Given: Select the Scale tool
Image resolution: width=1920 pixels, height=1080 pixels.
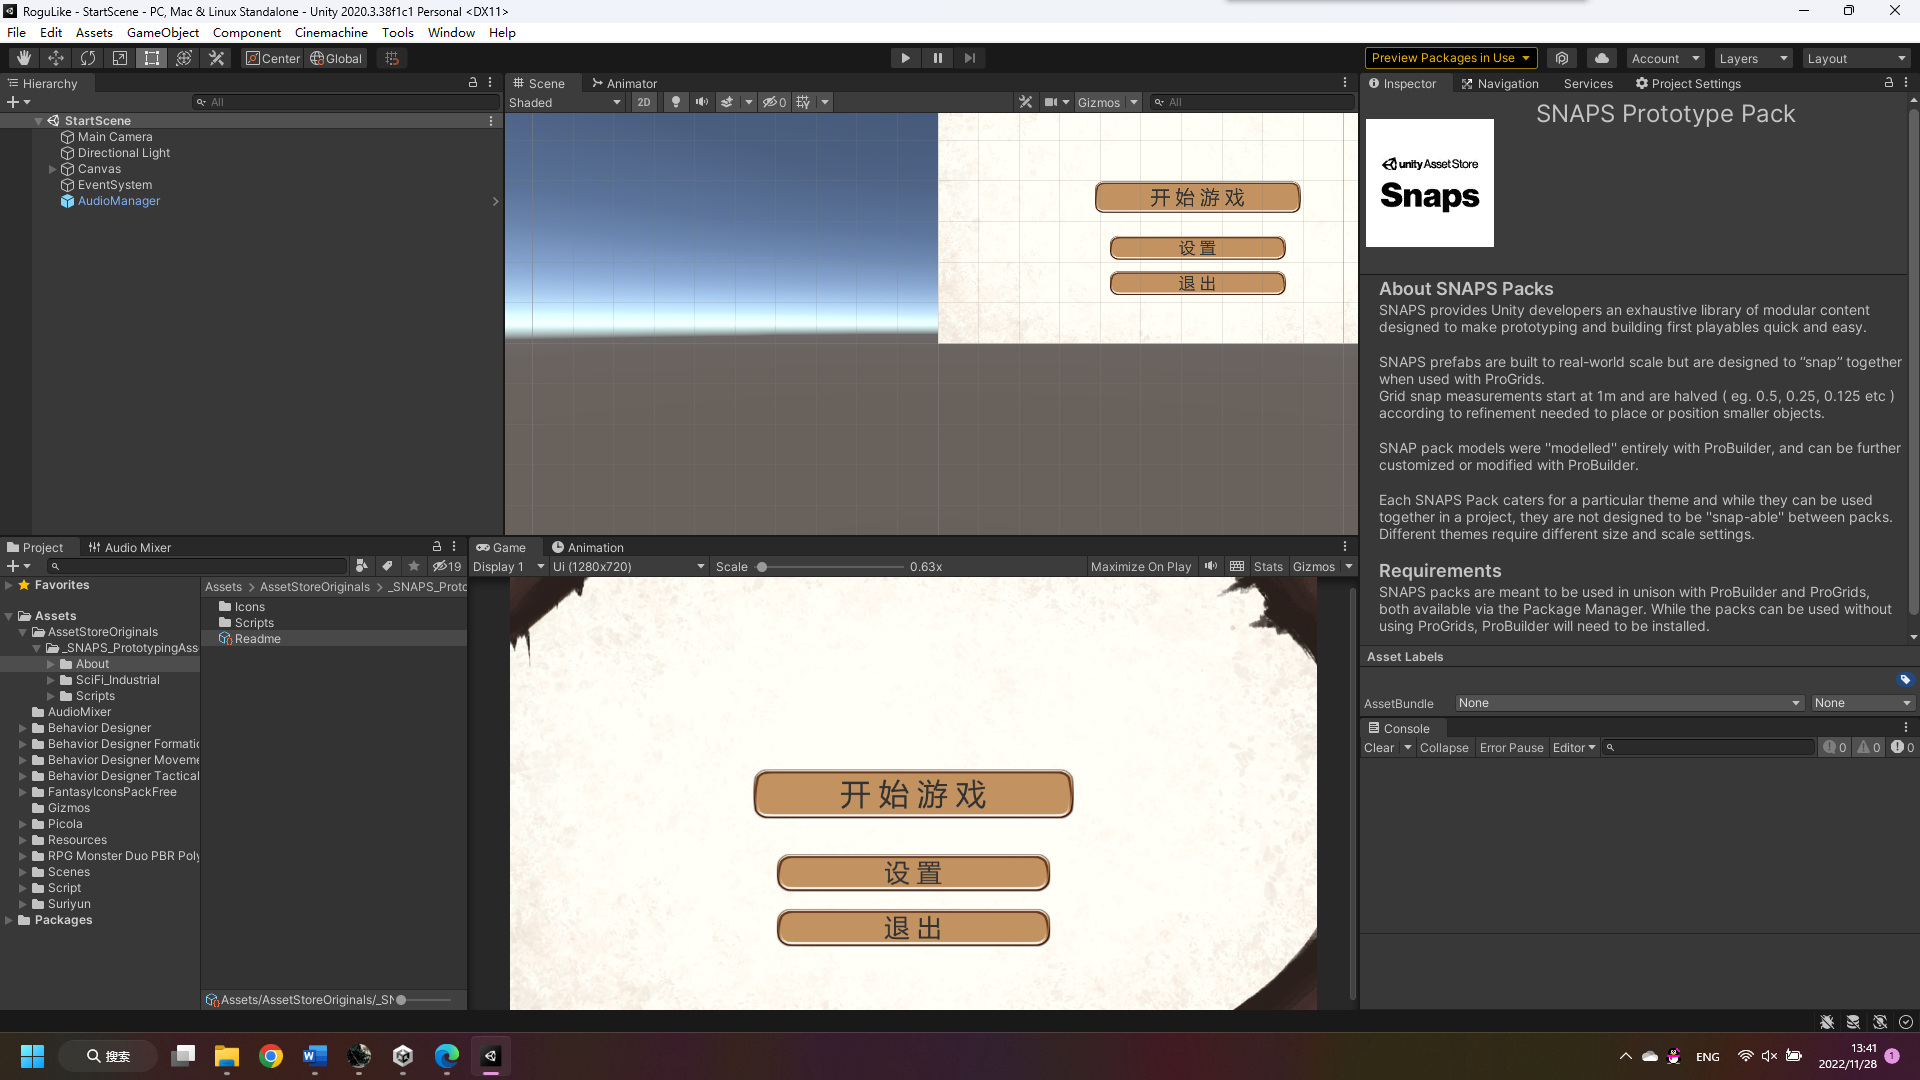Looking at the screenshot, I should click(119, 57).
